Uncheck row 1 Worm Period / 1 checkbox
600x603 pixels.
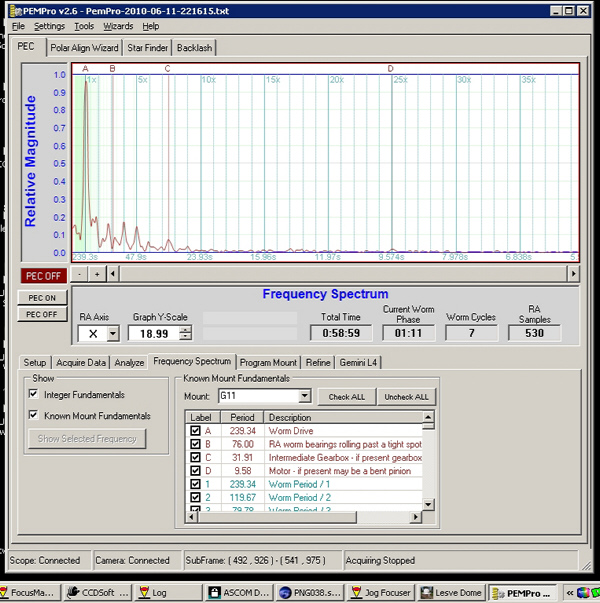(195, 484)
